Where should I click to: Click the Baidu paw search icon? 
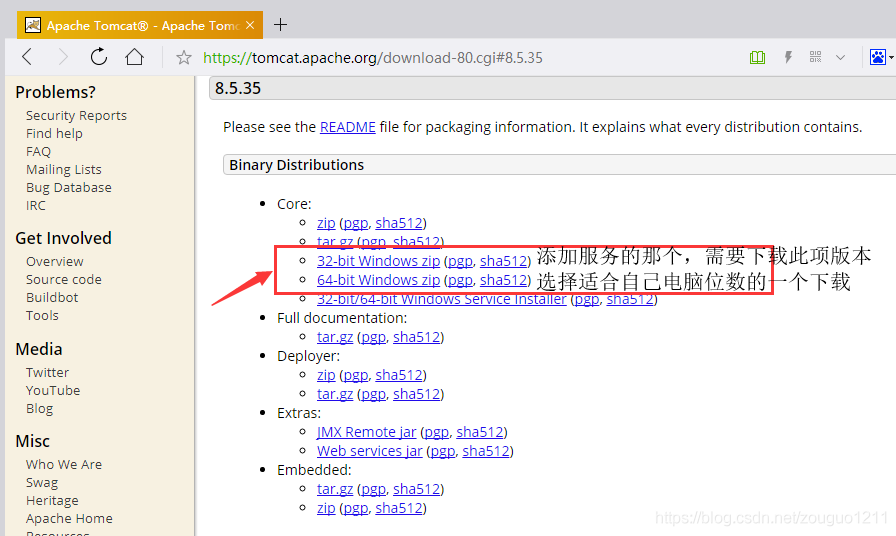(x=878, y=57)
